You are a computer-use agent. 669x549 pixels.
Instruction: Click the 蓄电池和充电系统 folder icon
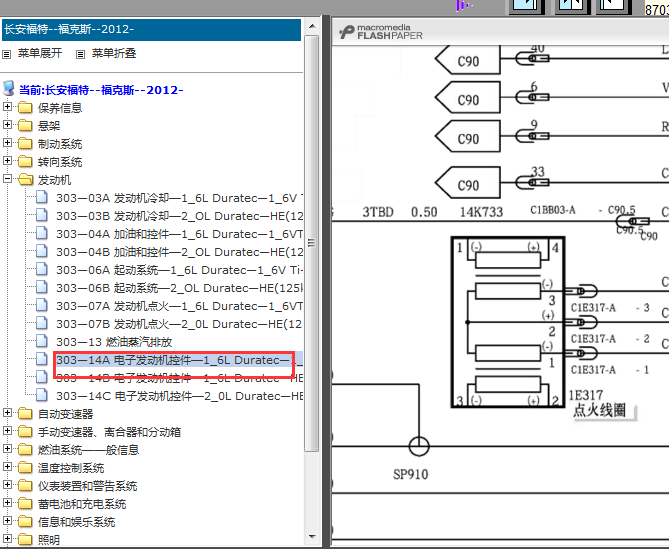[x=25, y=503]
